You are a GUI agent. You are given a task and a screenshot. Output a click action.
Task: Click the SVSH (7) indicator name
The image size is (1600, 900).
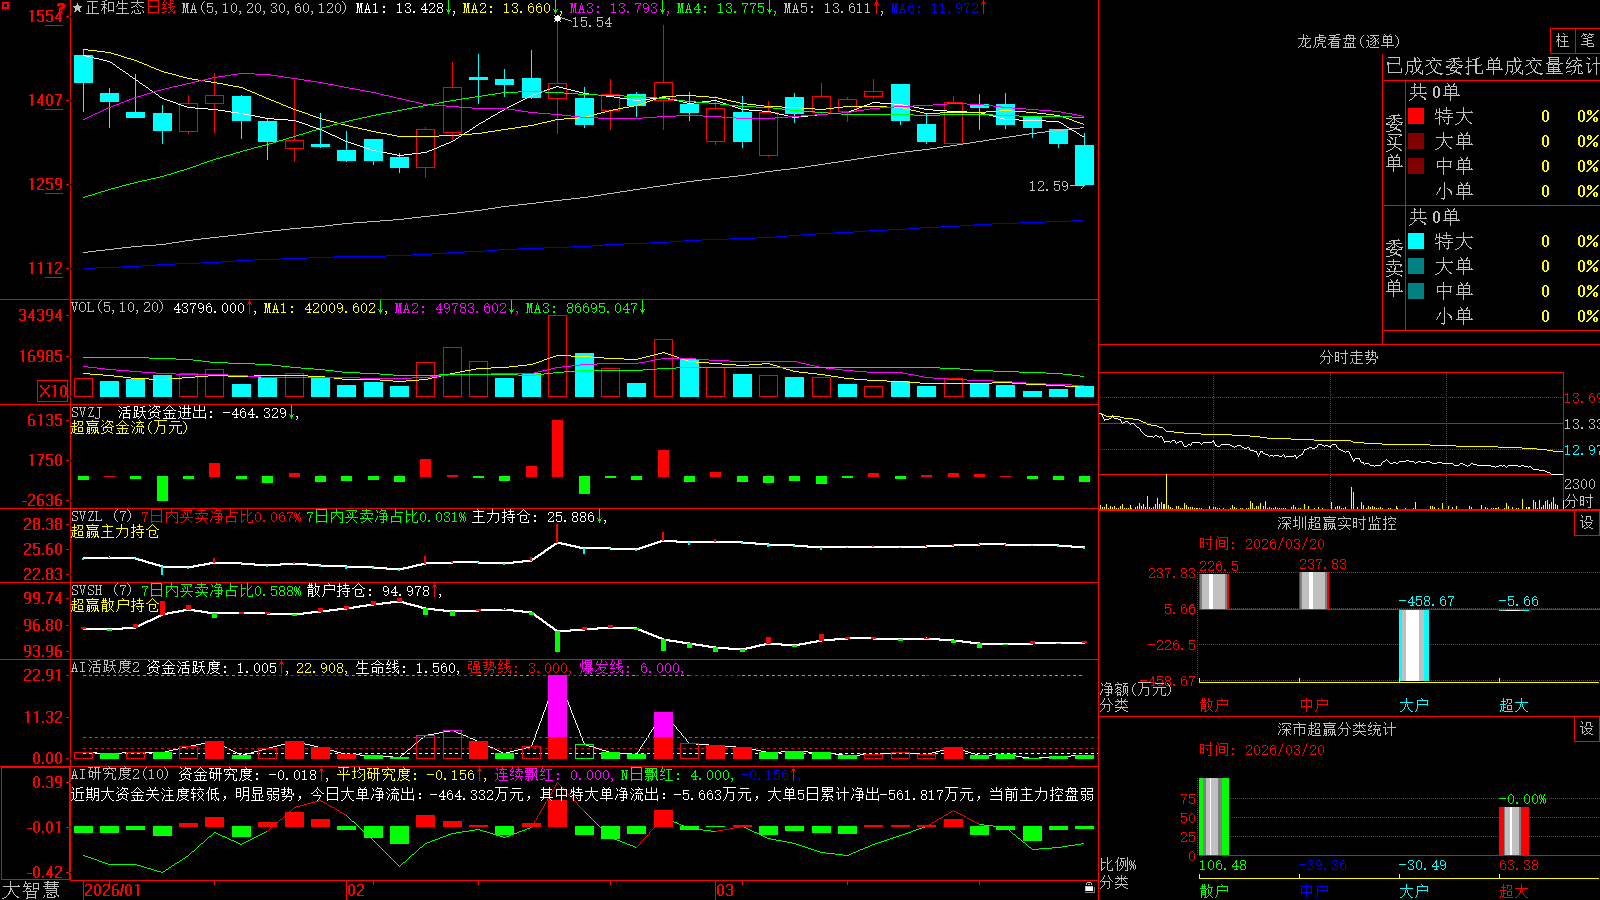coord(101,591)
